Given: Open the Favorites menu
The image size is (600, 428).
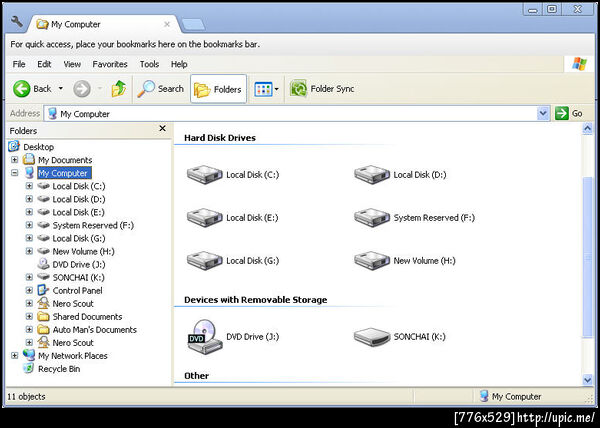Looking at the screenshot, I should click(110, 64).
